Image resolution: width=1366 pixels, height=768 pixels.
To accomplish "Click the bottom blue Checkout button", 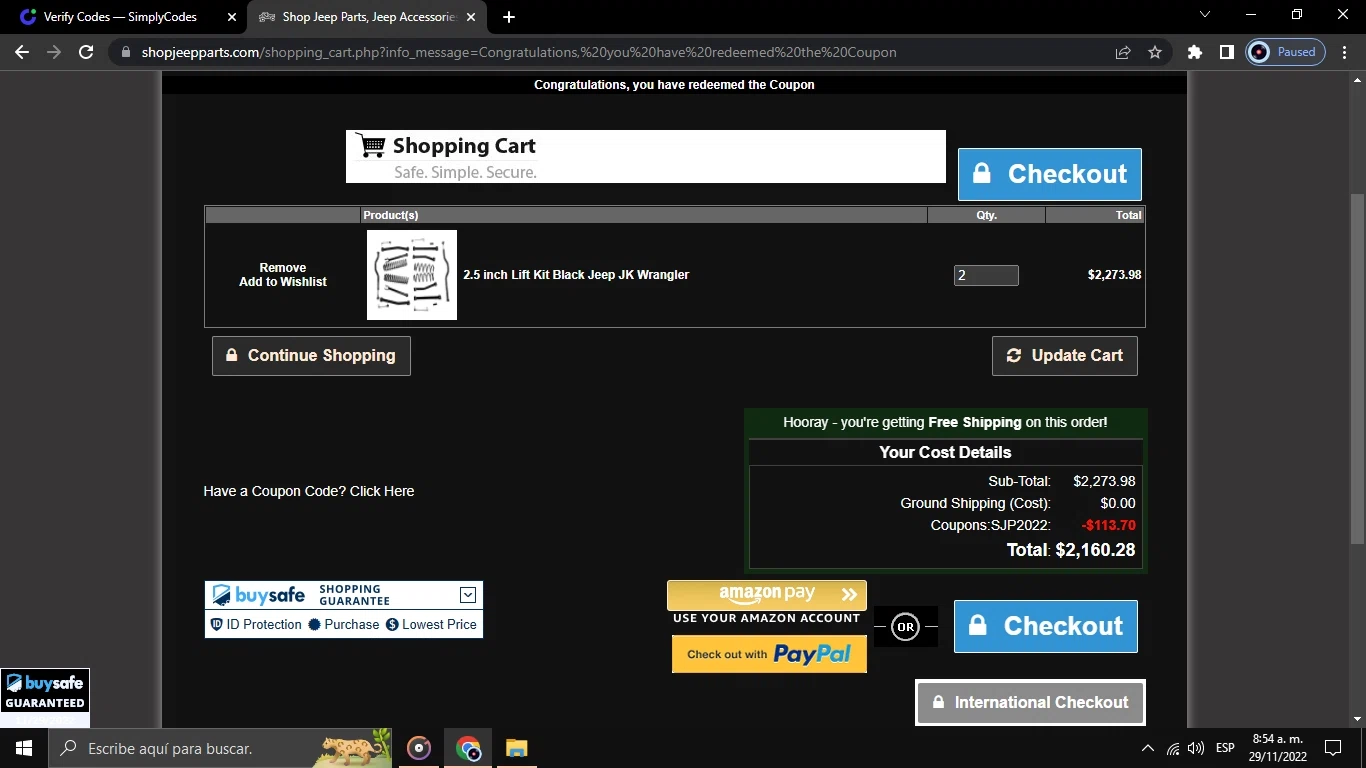I will click(x=1045, y=626).
